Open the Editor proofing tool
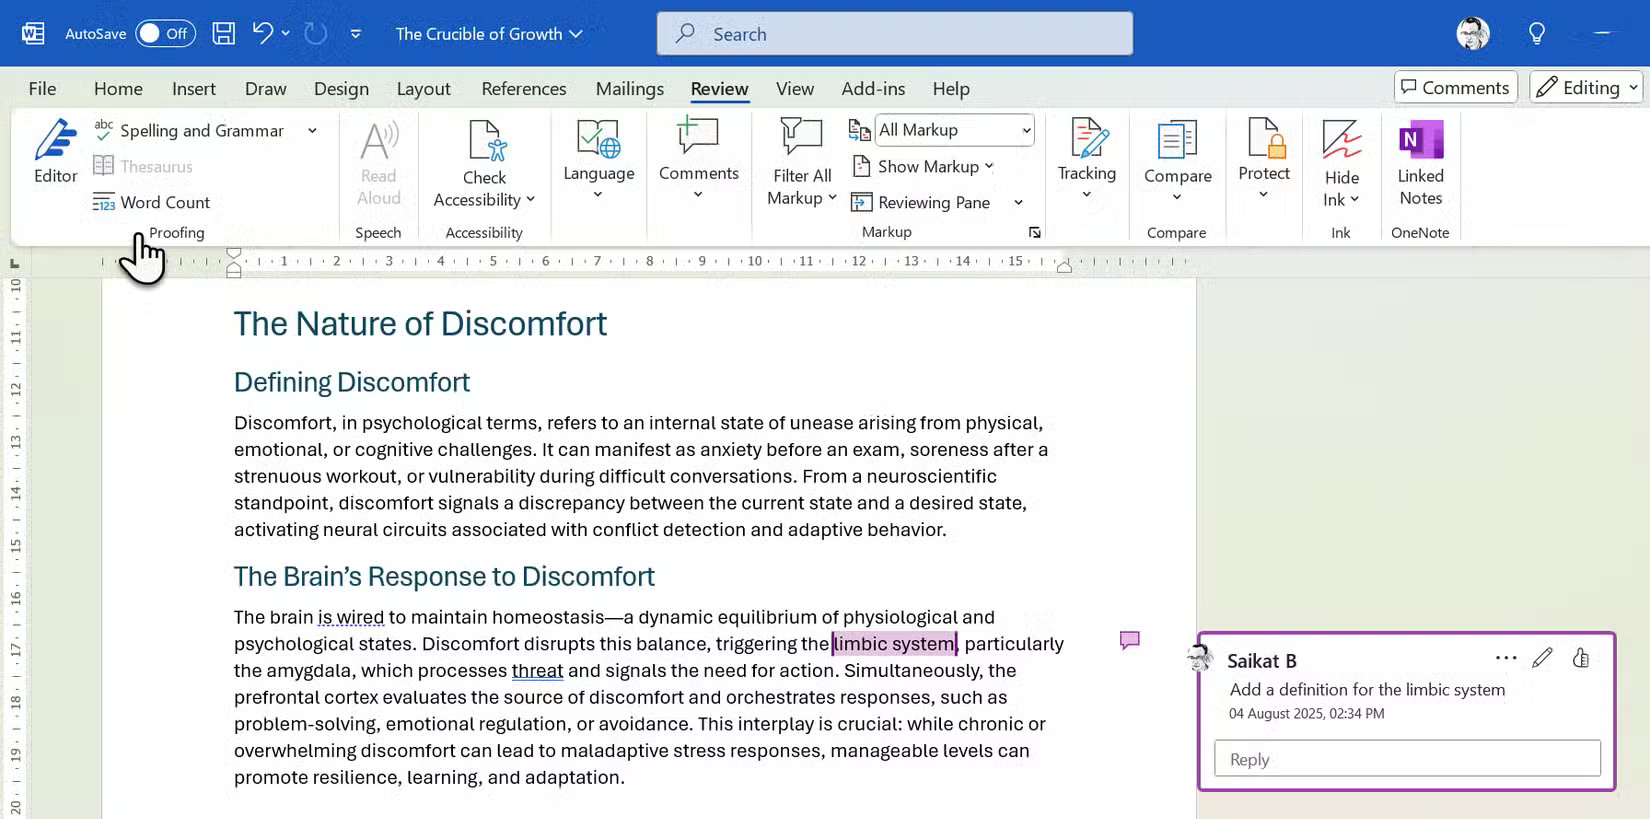 55,151
